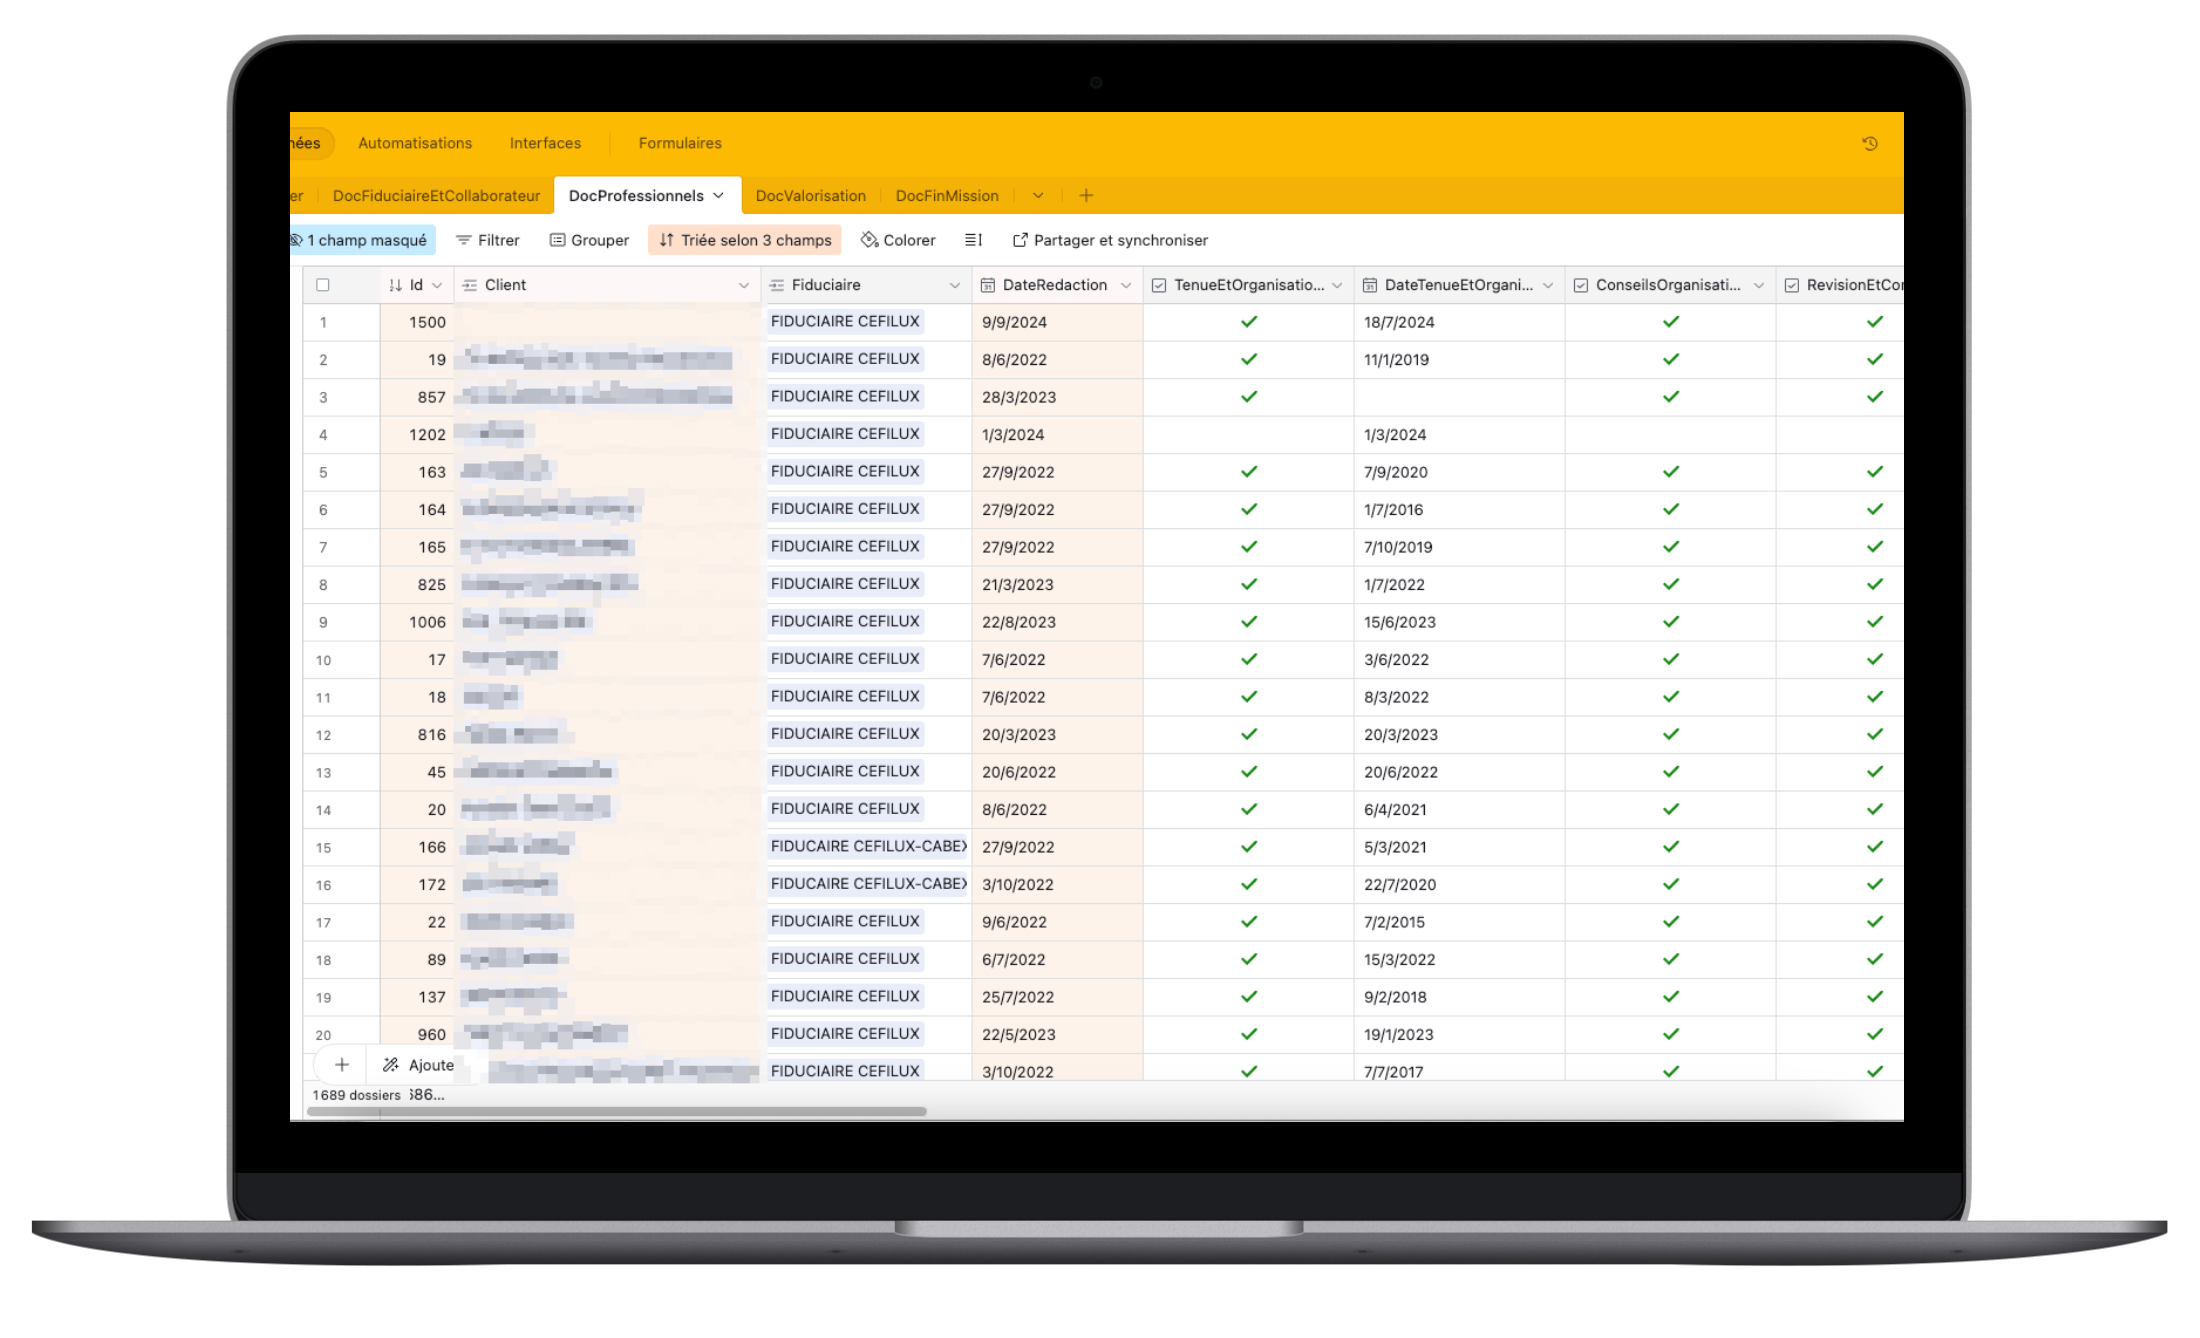The width and height of the screenshot is (2200, 1338).
Task: Click the plus icon to add a table
Action: (x=1086, y=196)
